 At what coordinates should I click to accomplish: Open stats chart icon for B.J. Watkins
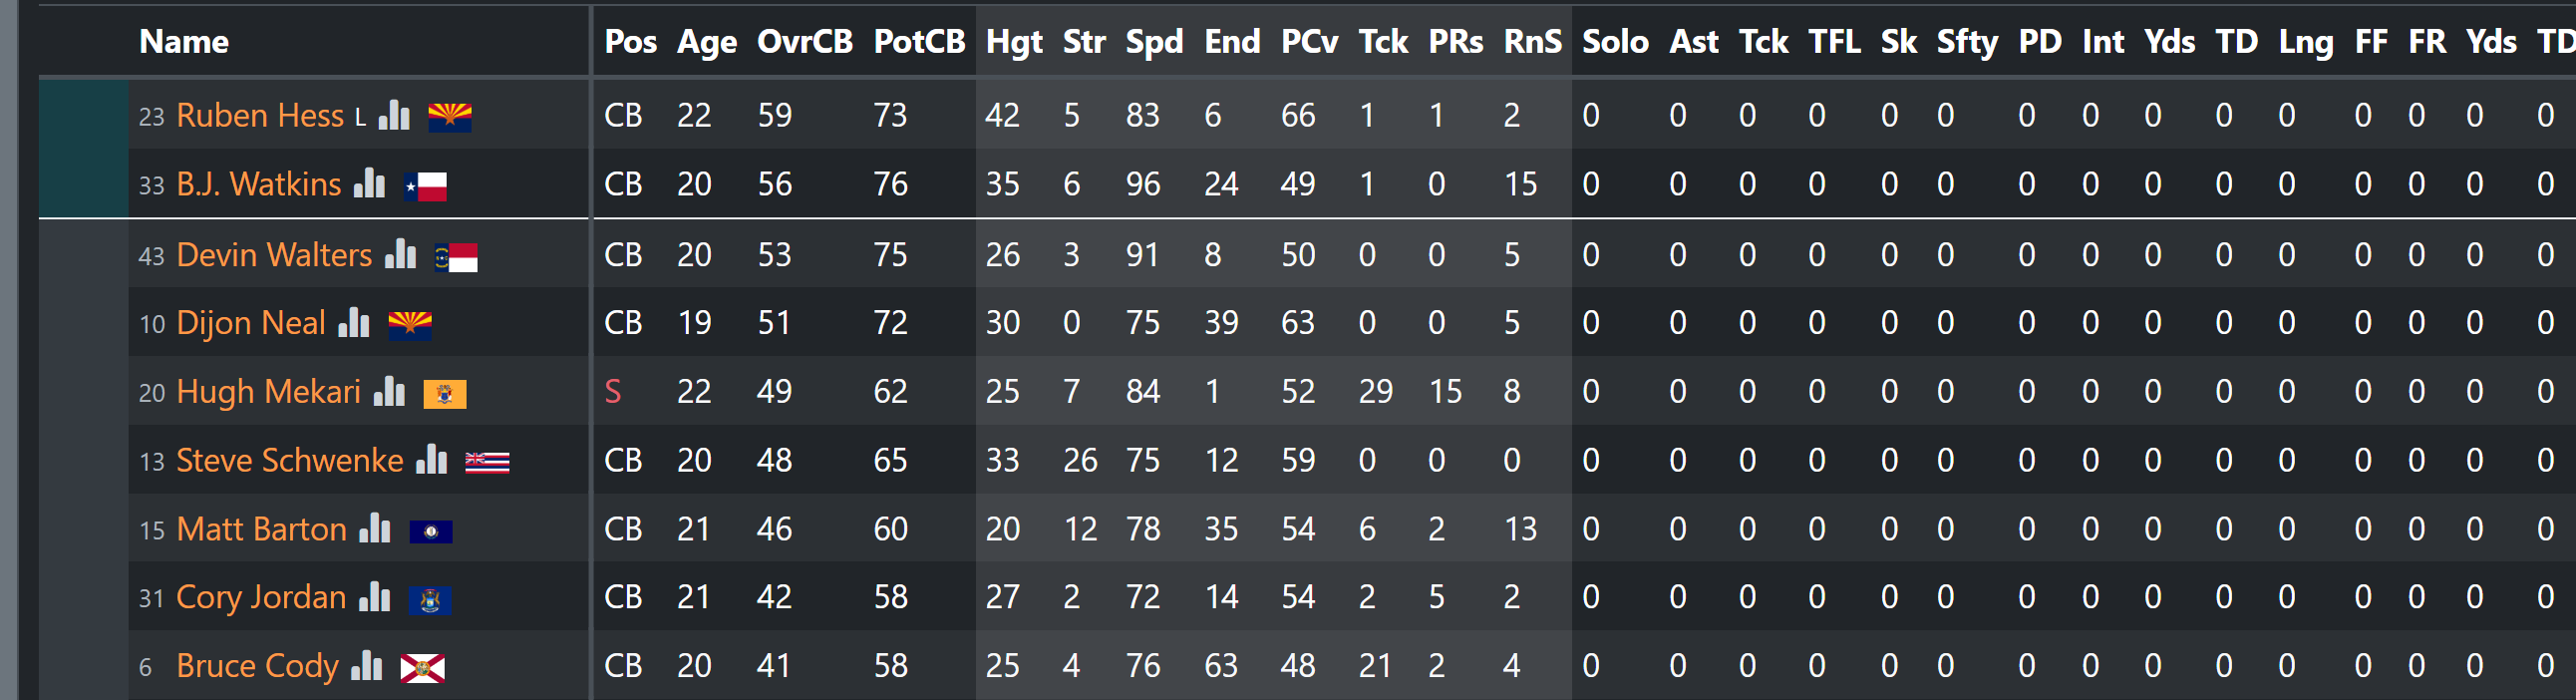pyautogui.click(x=369, y=183)
